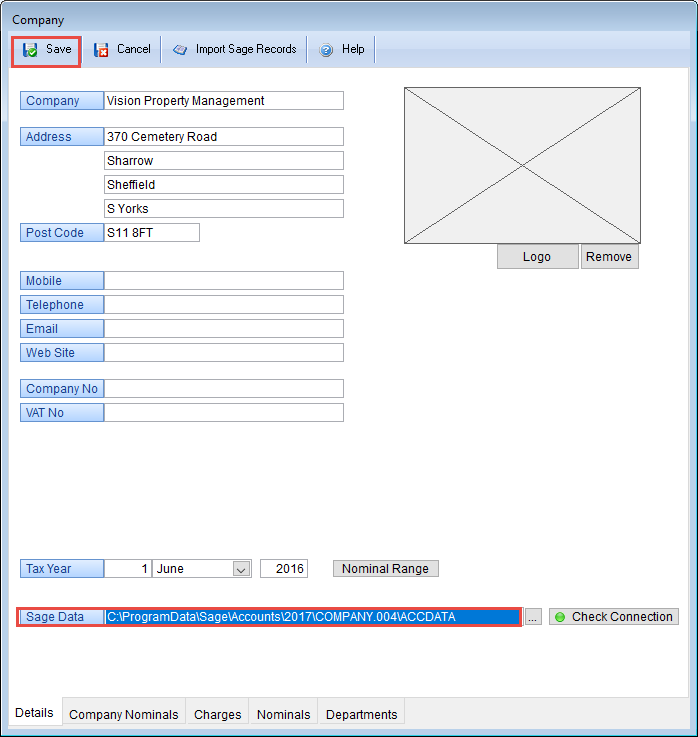Click the Cancel disk icon
This screenshot has width=698, height=737.
101,50
